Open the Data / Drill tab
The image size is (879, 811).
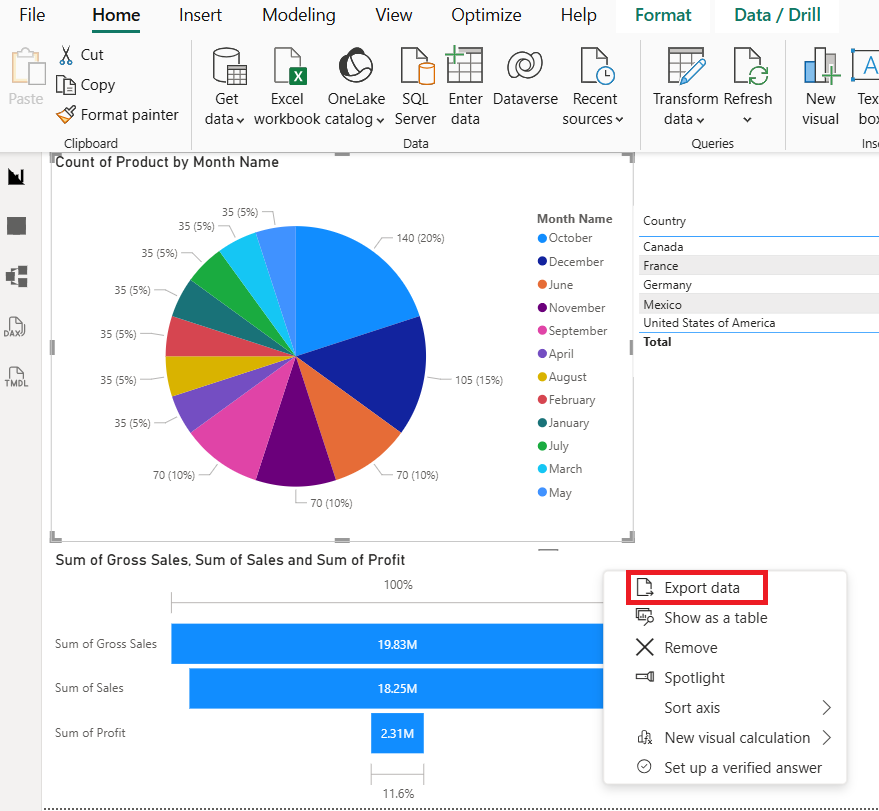(777, 15)
